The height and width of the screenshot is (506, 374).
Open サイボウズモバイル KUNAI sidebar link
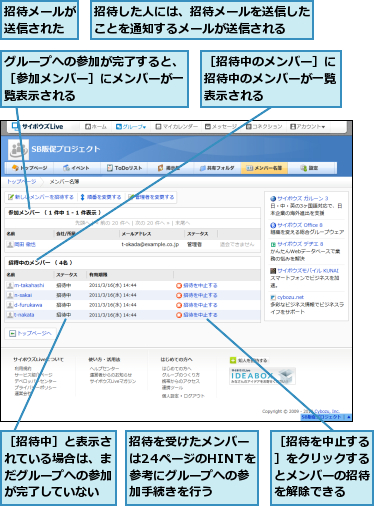308,271
